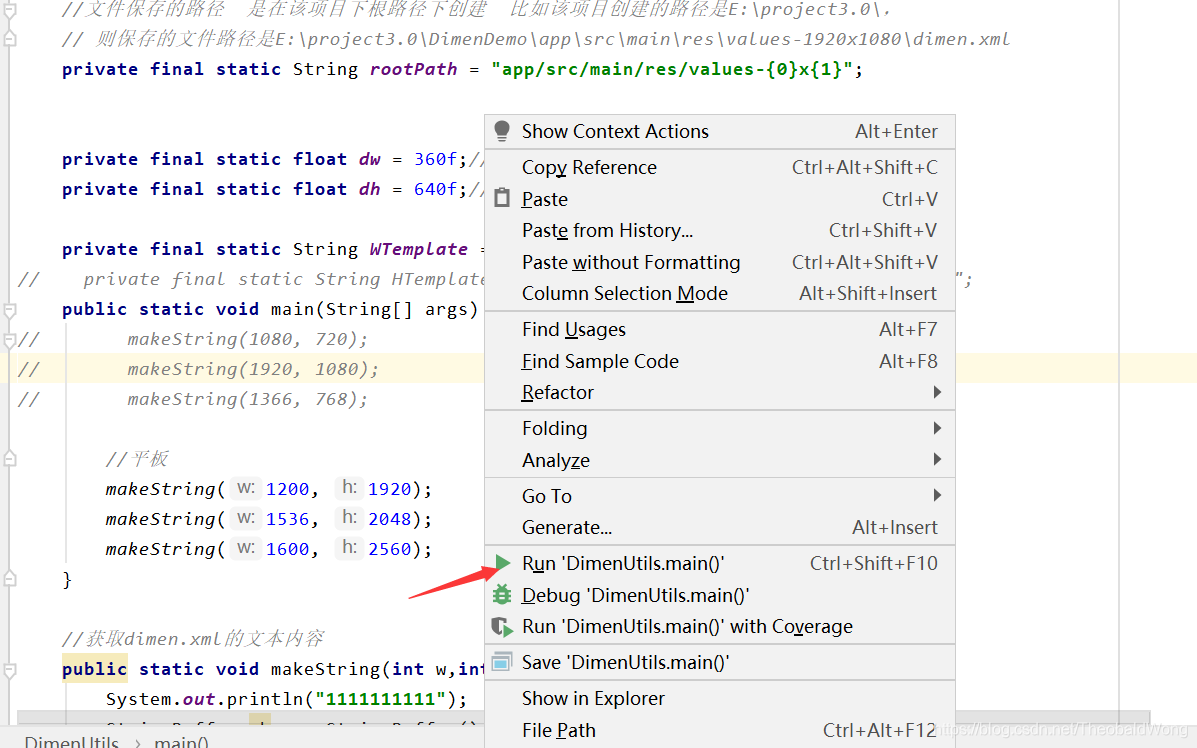Image resolution: width=1197 pixels, height=748 pixels.
Task: Click the Show Context Actions bulb icon
Action: click(x=502, y=131)
